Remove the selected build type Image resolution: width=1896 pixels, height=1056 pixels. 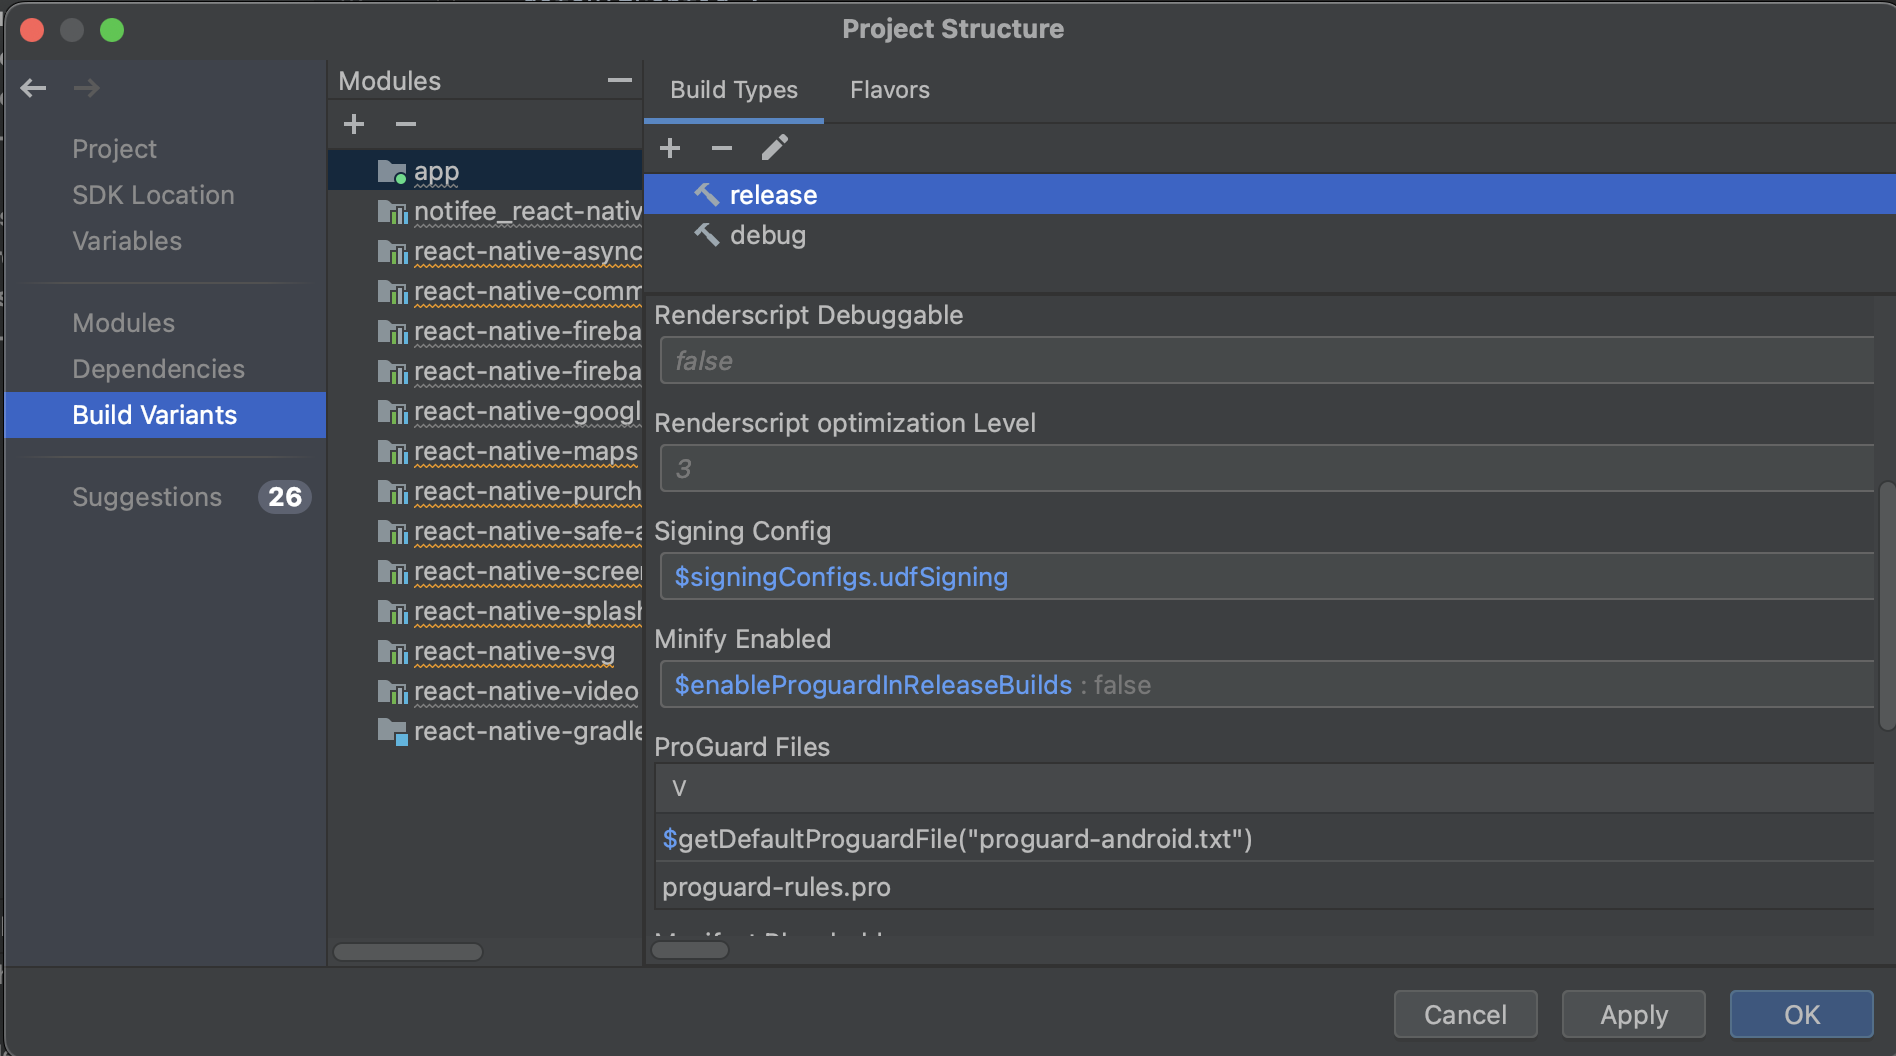click(722, 148)
